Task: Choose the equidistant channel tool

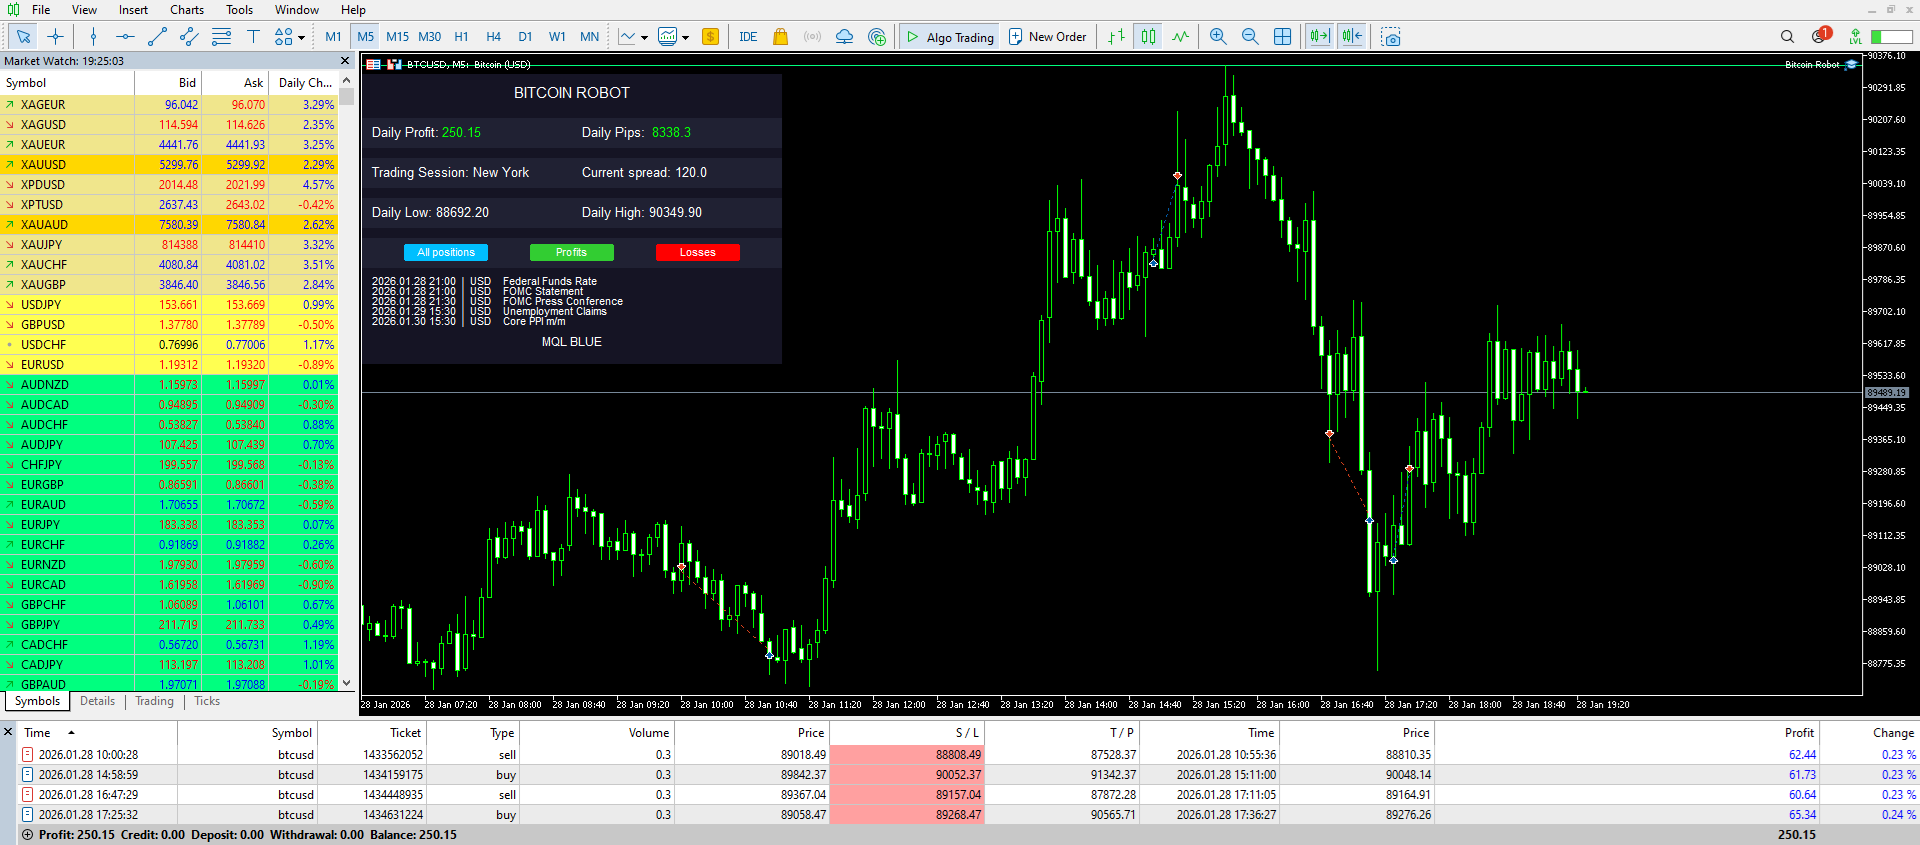Action: point(189,37)
